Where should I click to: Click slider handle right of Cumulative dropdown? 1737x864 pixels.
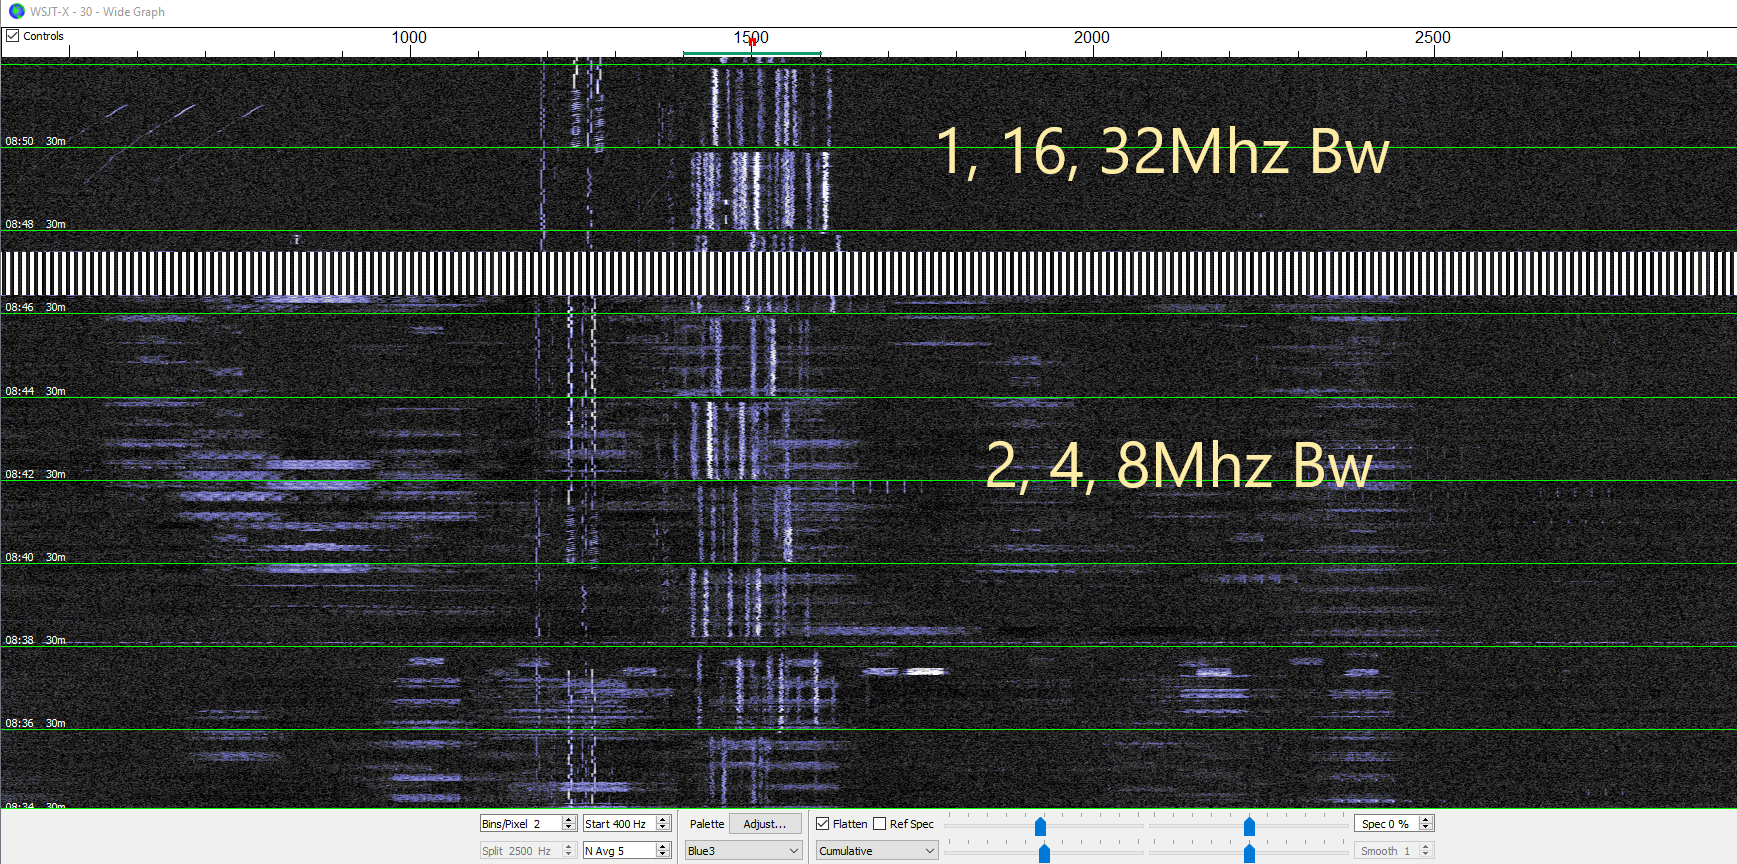pyautogui.click(x=1044, y=852)
